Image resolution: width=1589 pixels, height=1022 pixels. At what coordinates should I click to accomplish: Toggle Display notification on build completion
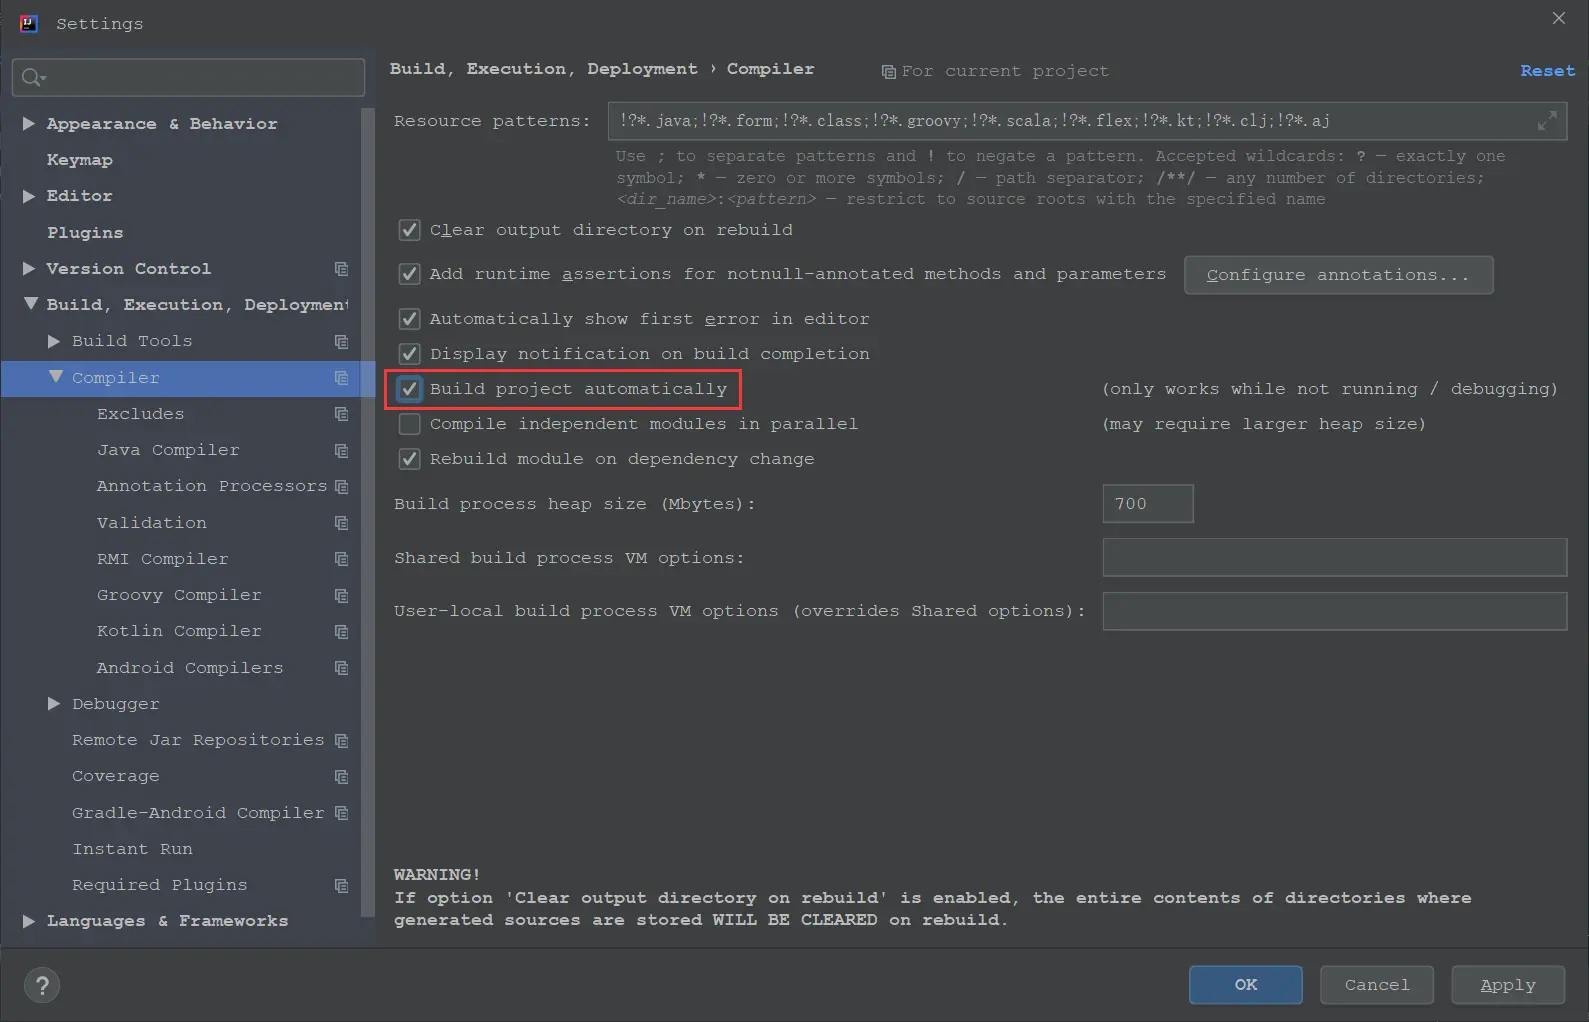point(409,354)
